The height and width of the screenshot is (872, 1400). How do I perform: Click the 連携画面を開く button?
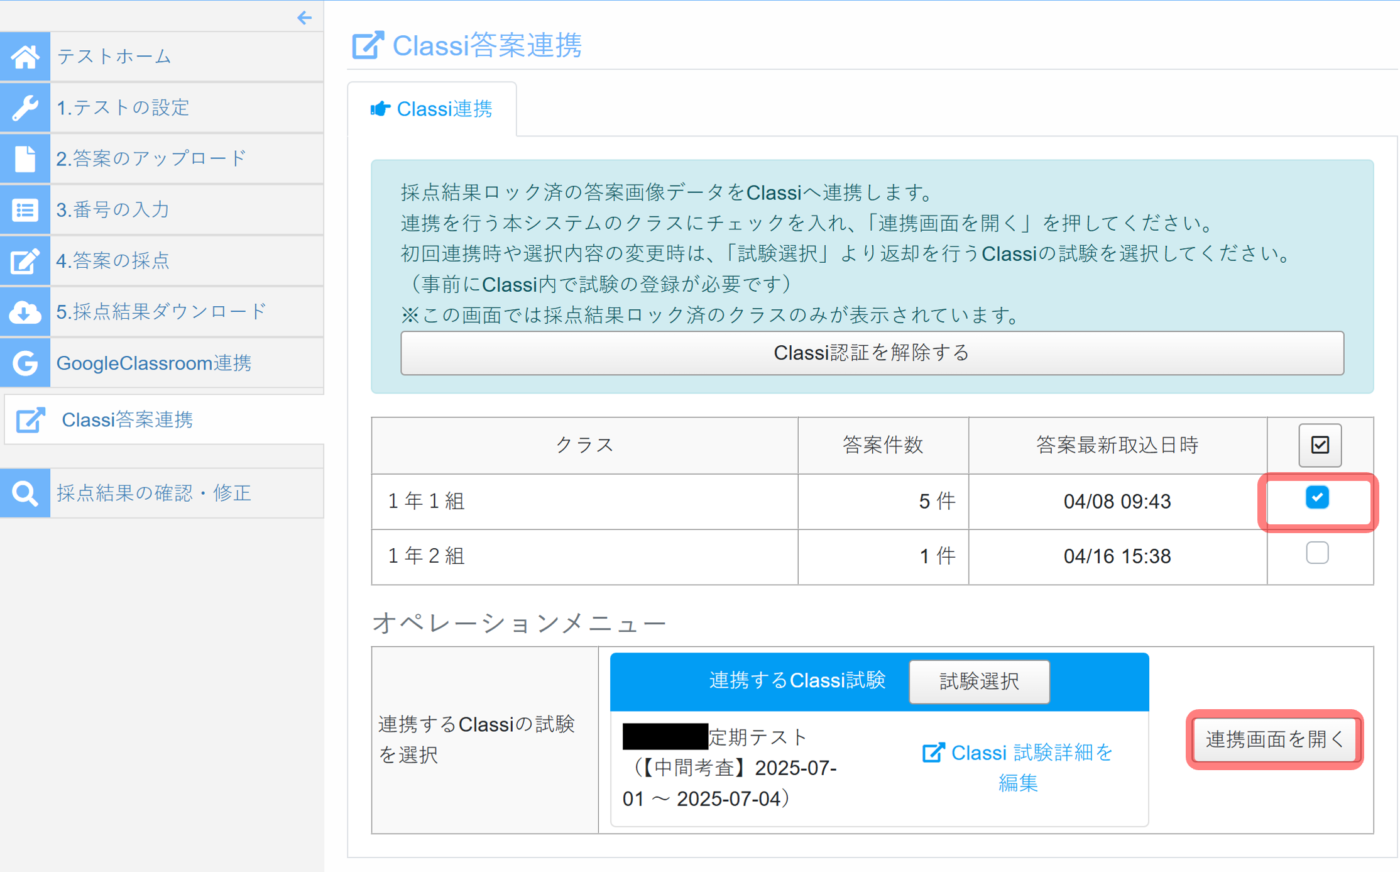(1275, 740)
